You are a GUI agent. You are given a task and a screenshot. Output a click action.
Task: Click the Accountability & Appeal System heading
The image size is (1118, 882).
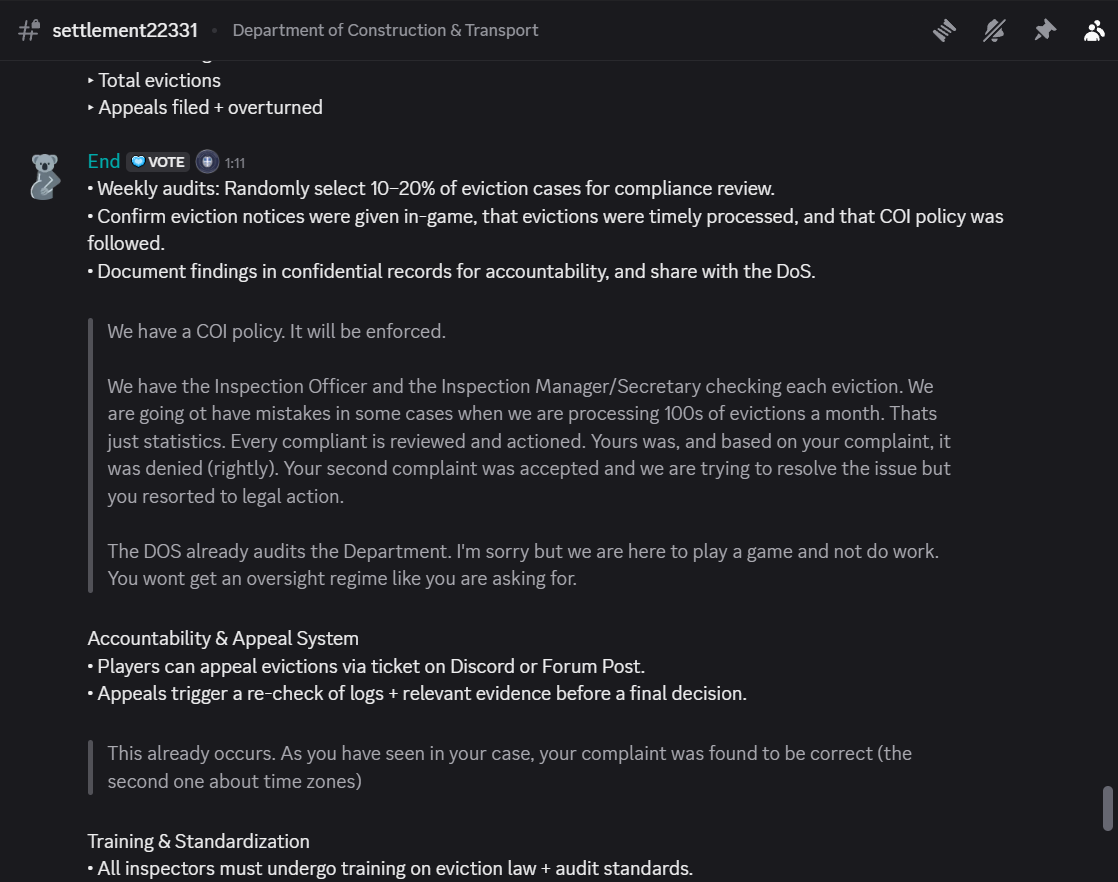[223, 639]
